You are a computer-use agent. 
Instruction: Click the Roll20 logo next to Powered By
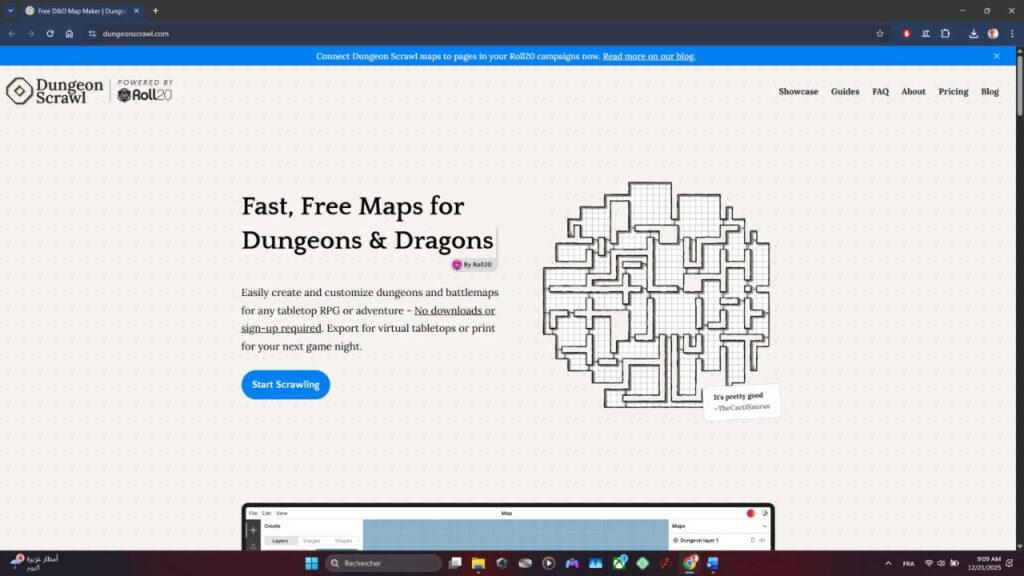pyautogui.click(x=143, y=95)
